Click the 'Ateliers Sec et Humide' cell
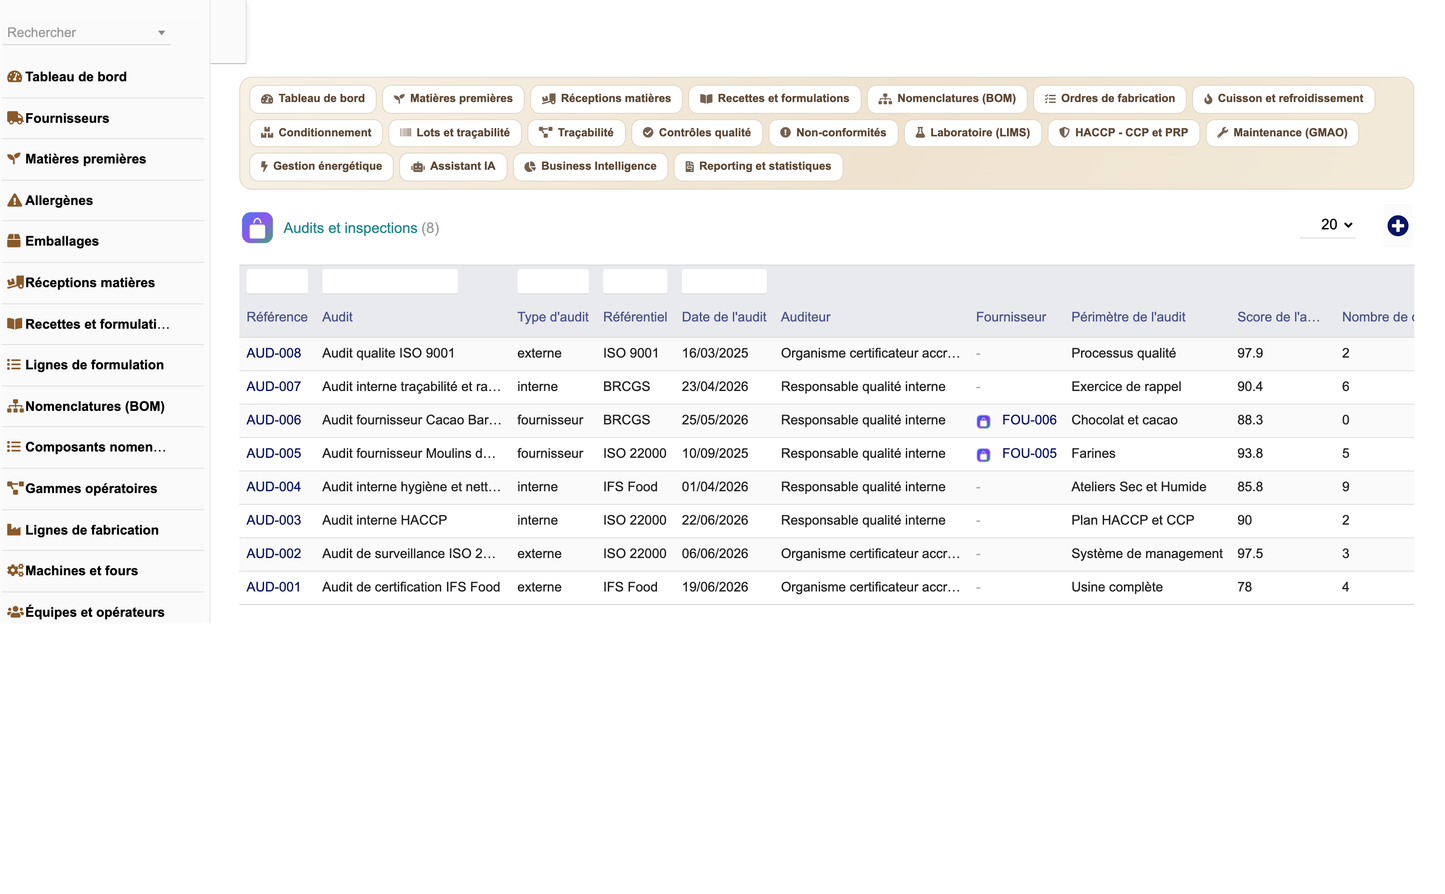Viewport: 1445px width, 894px height. click(x=1139, y=487)
